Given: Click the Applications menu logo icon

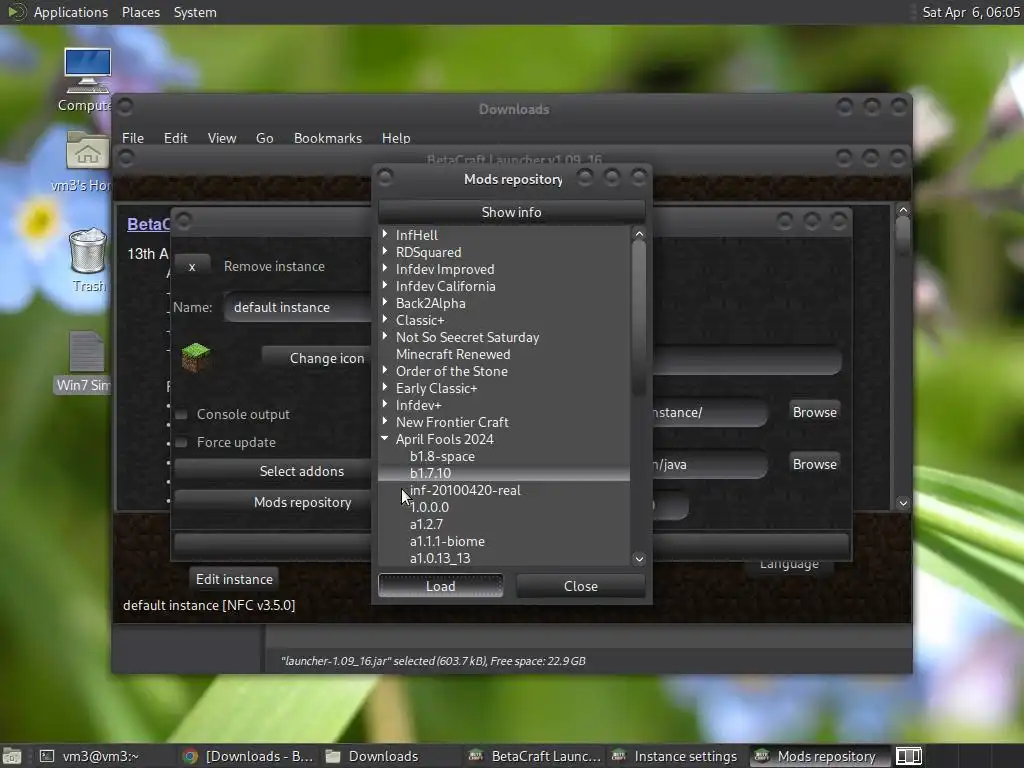Looking at the screenshot, I should click(16, 12).
